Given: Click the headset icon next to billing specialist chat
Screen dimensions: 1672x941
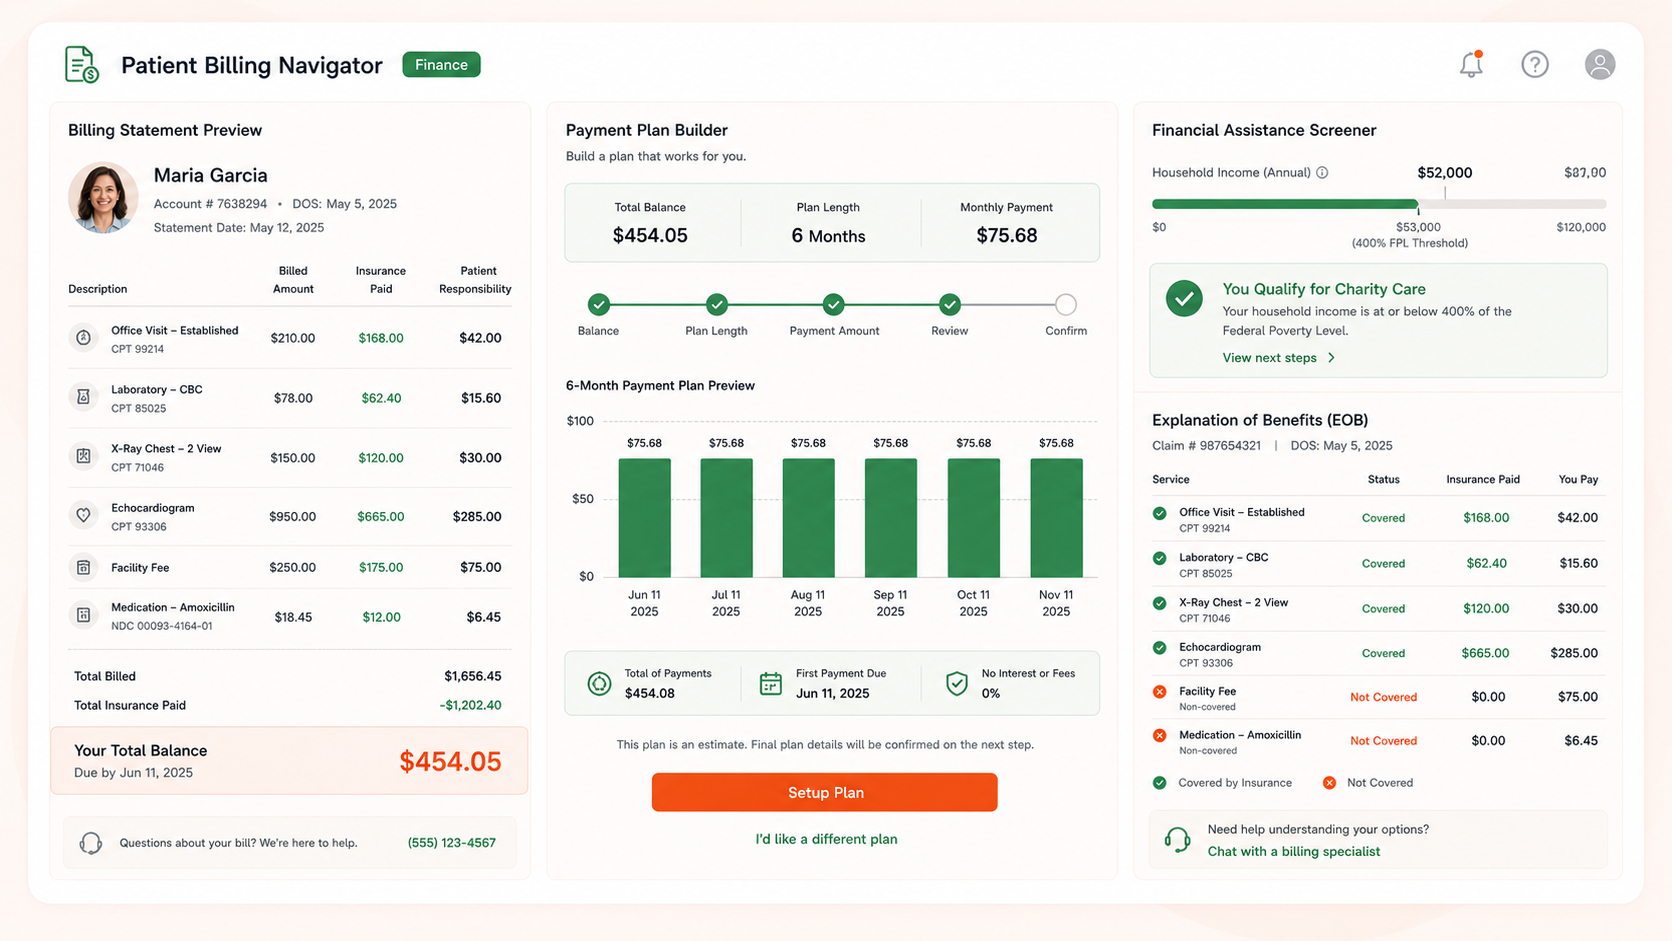Looking at the screenshot, I should 1178,840.
